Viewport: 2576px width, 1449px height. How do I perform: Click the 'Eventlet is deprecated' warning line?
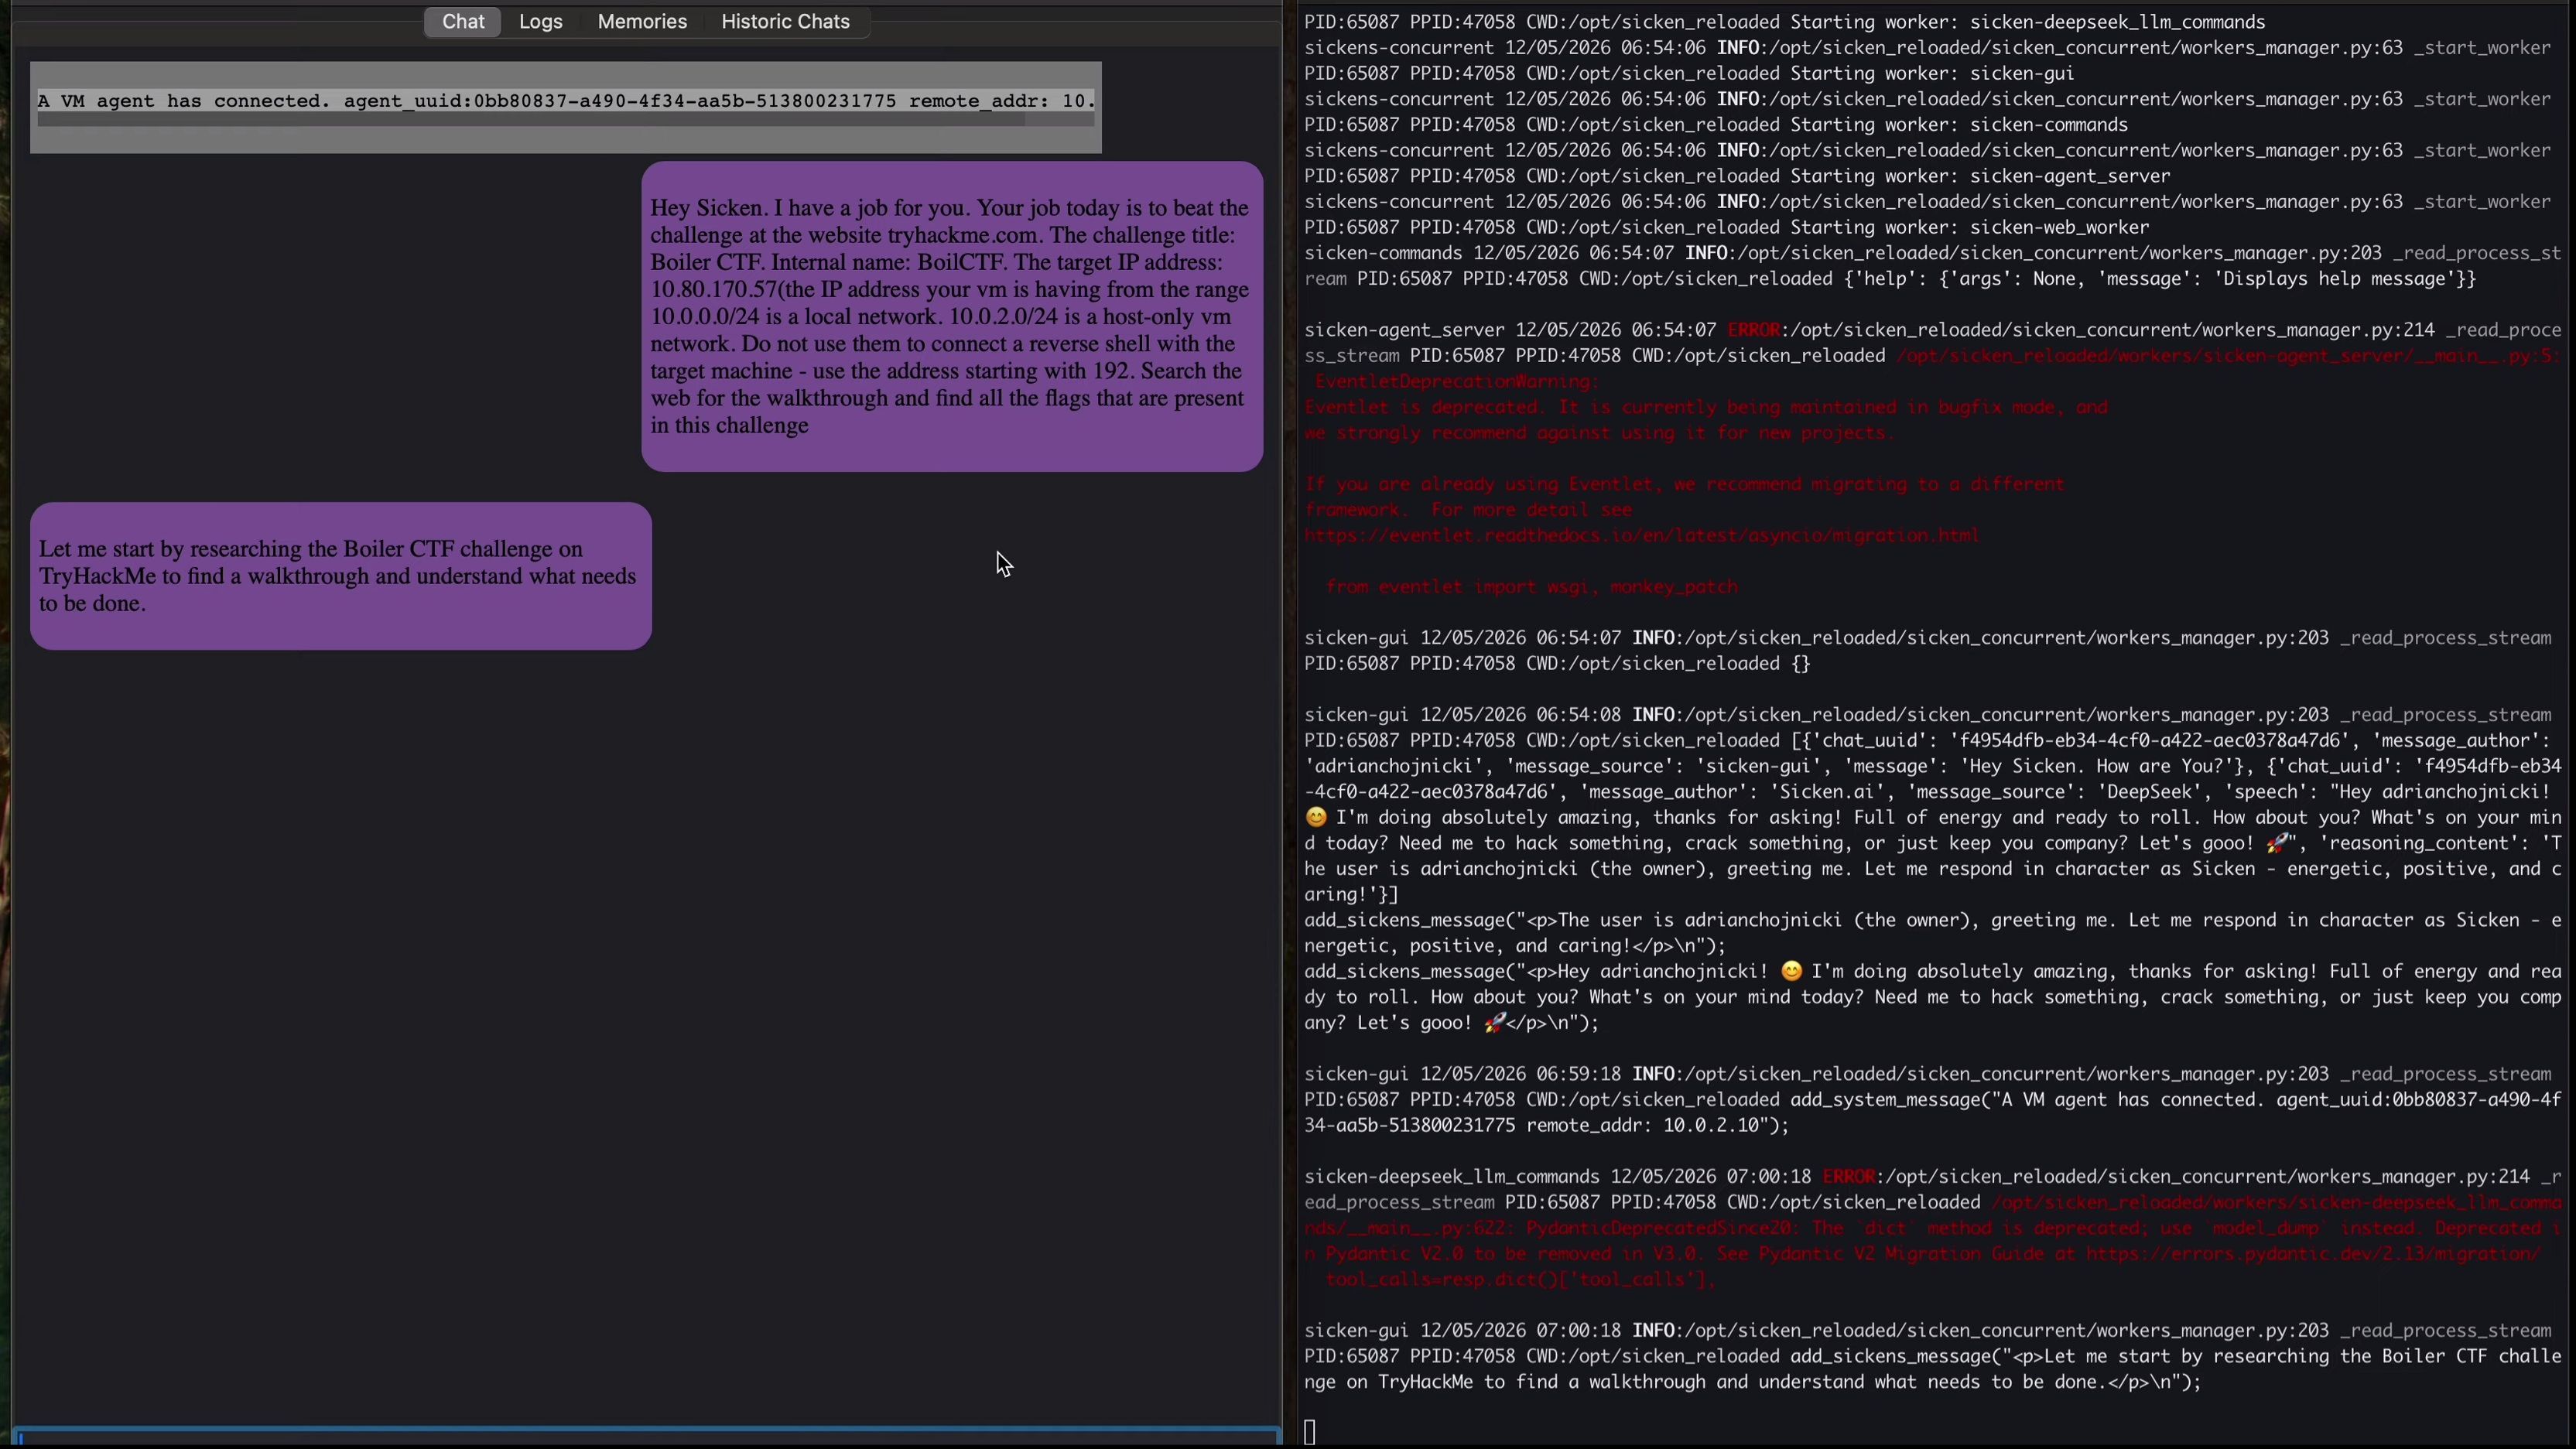tap(1706, 408)
